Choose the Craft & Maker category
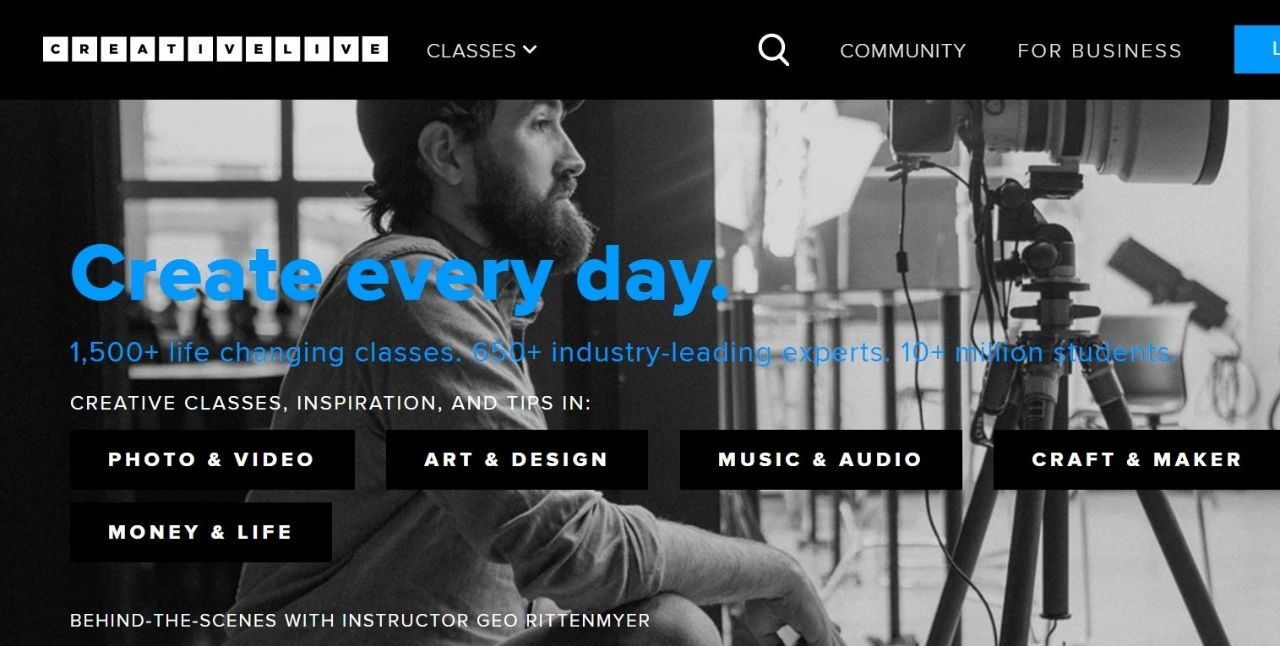The height and width of the screenshot is (646, 1280). click(1136, 460)
